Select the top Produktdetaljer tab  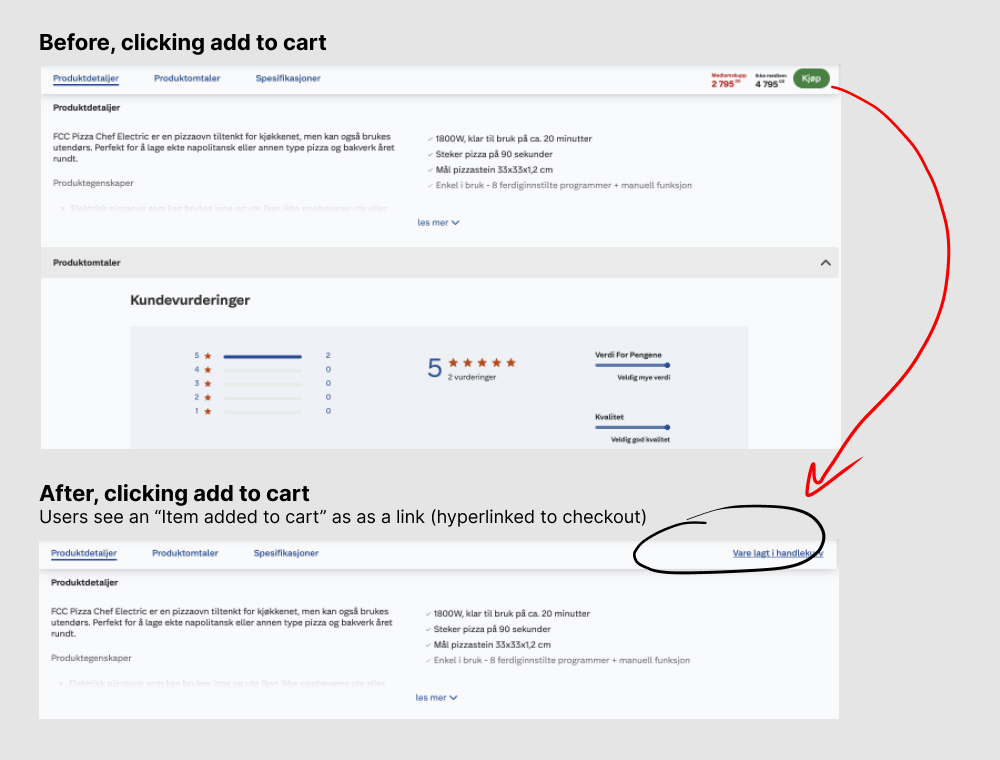click(86, 78)
